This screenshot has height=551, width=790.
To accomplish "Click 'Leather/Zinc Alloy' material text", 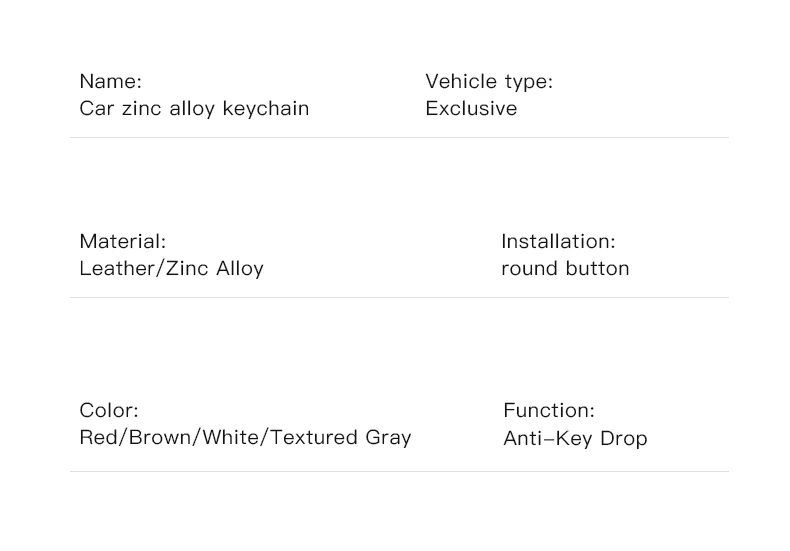I will pyautogui.click(x=171, y=269).
